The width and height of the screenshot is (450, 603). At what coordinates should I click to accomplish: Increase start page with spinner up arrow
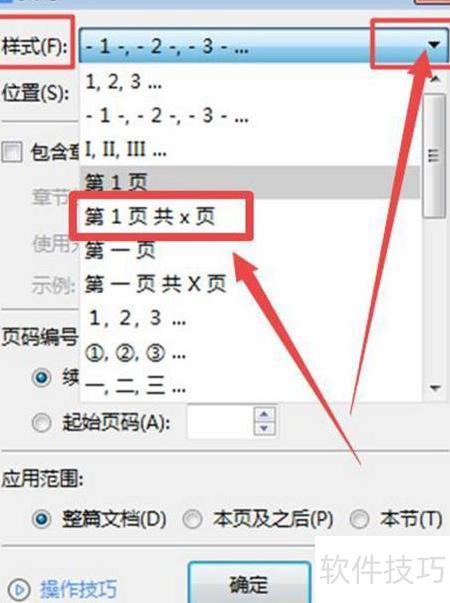(x=265, y=415)
